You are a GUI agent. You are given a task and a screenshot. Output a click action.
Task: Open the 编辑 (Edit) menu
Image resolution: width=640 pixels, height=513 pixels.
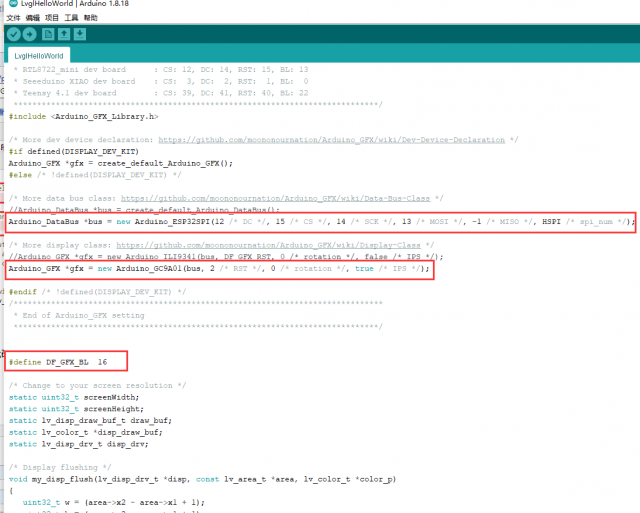click(33, 18)
